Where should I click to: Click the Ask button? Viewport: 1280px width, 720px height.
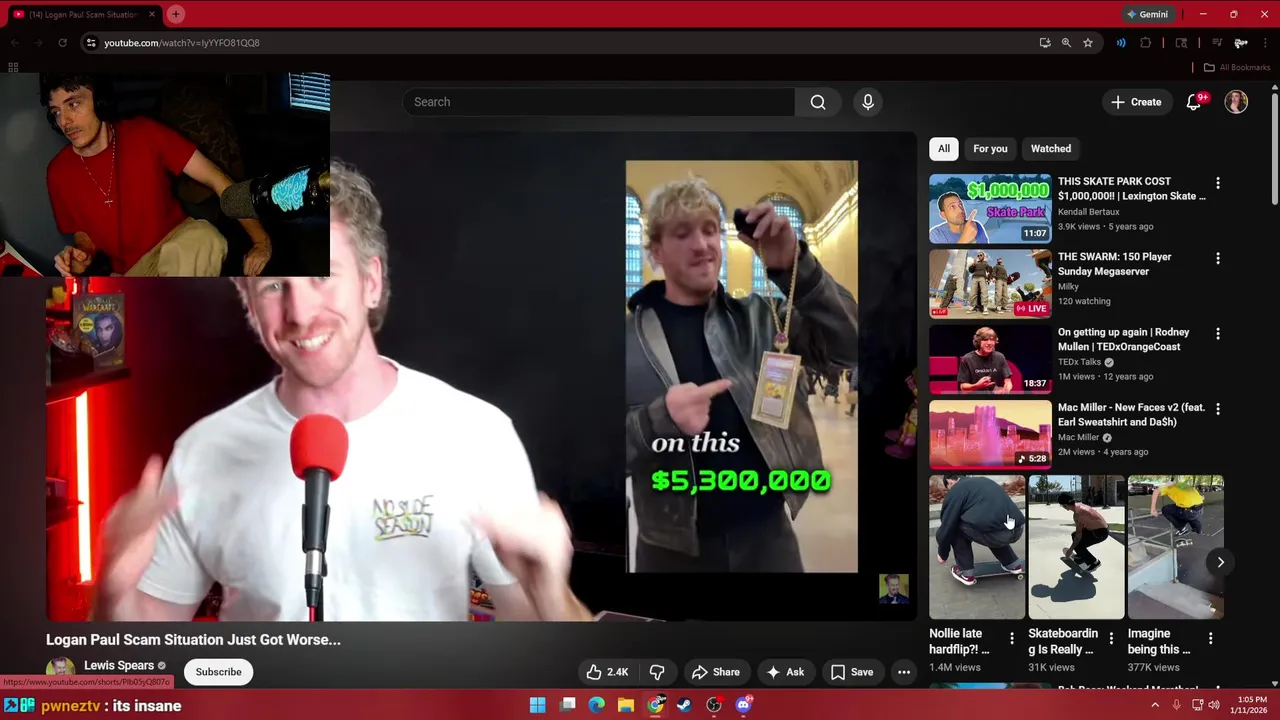pos(785,672)
